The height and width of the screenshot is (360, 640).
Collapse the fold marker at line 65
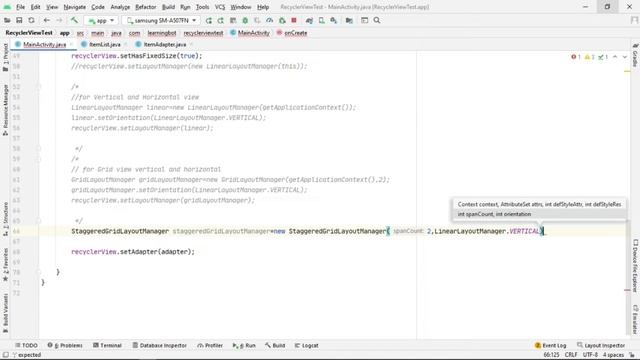click(38, 221)
